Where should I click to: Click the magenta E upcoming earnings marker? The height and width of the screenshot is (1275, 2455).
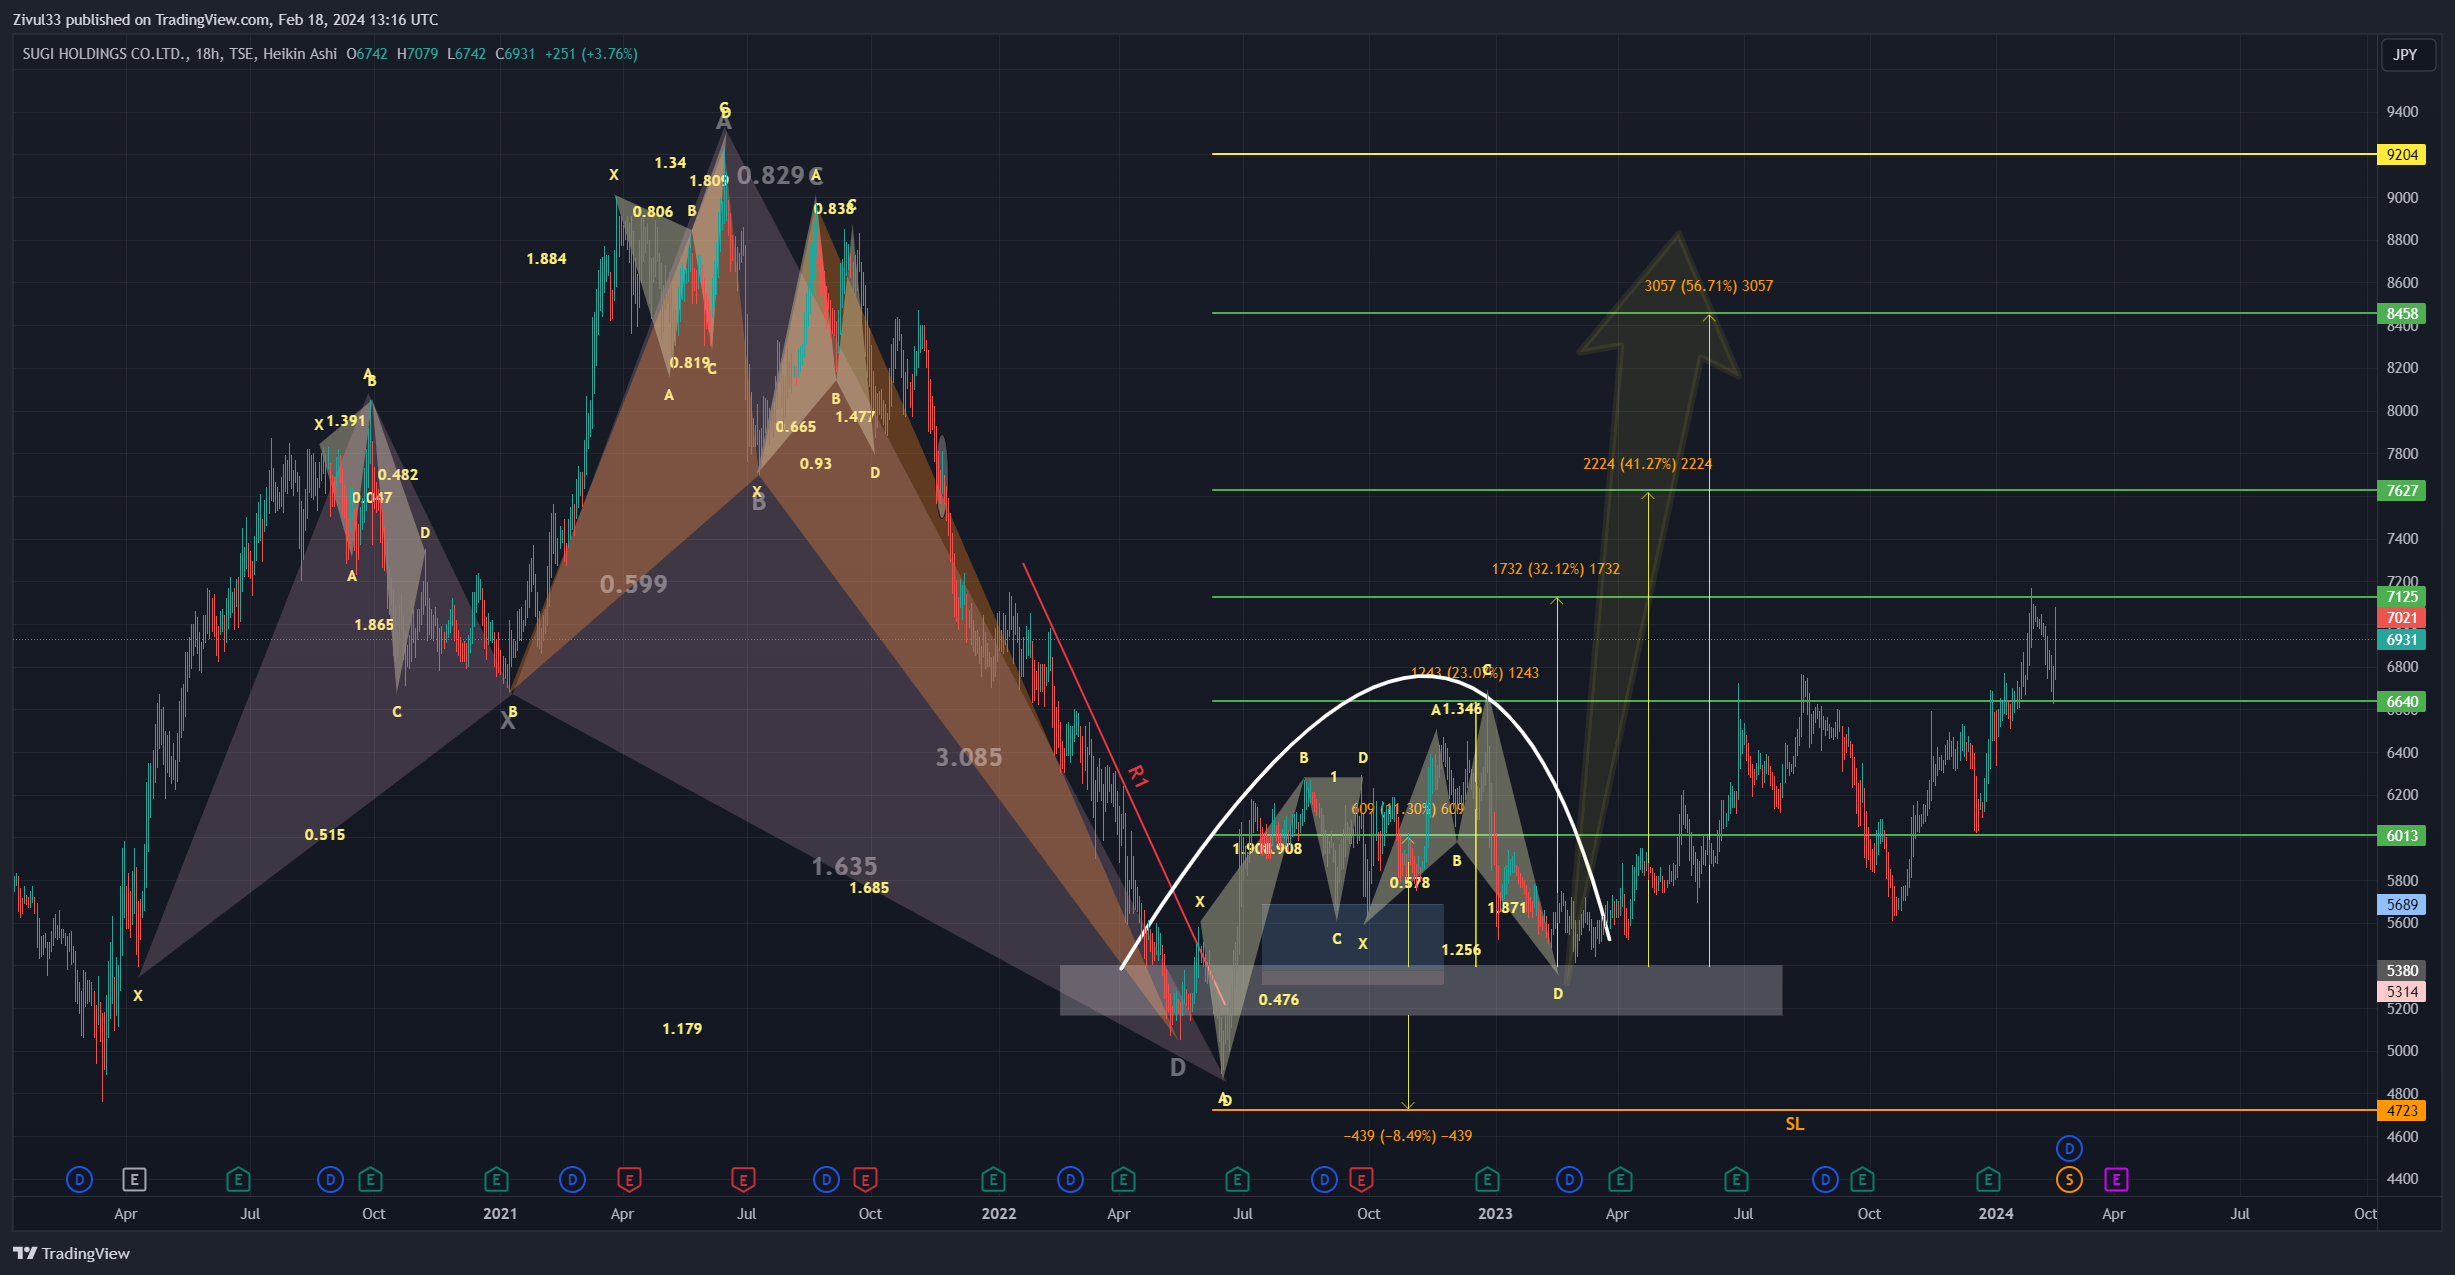click(2116, 1180)
